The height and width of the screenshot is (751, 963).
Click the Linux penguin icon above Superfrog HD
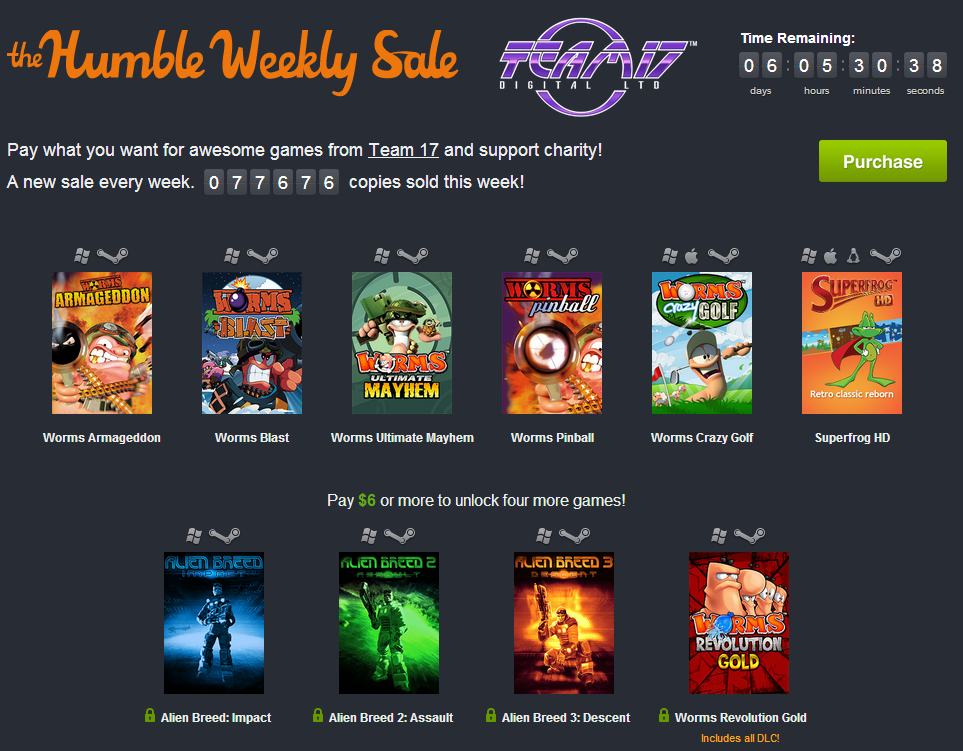pos(853,255)
